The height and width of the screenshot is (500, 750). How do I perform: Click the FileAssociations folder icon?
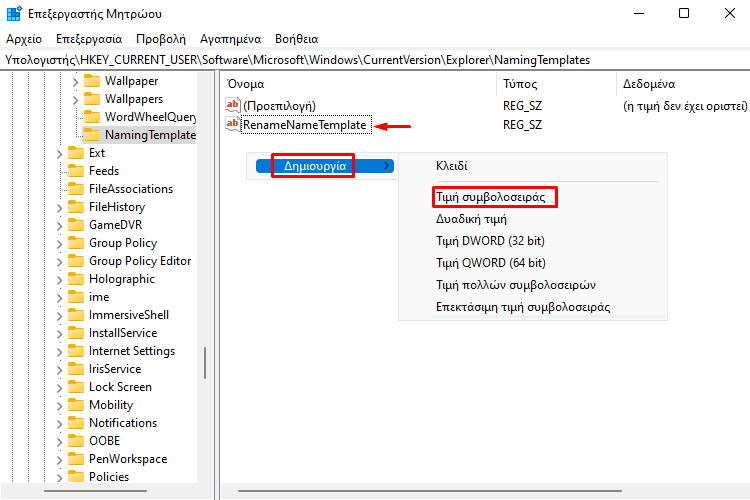(x=76, y=189)
